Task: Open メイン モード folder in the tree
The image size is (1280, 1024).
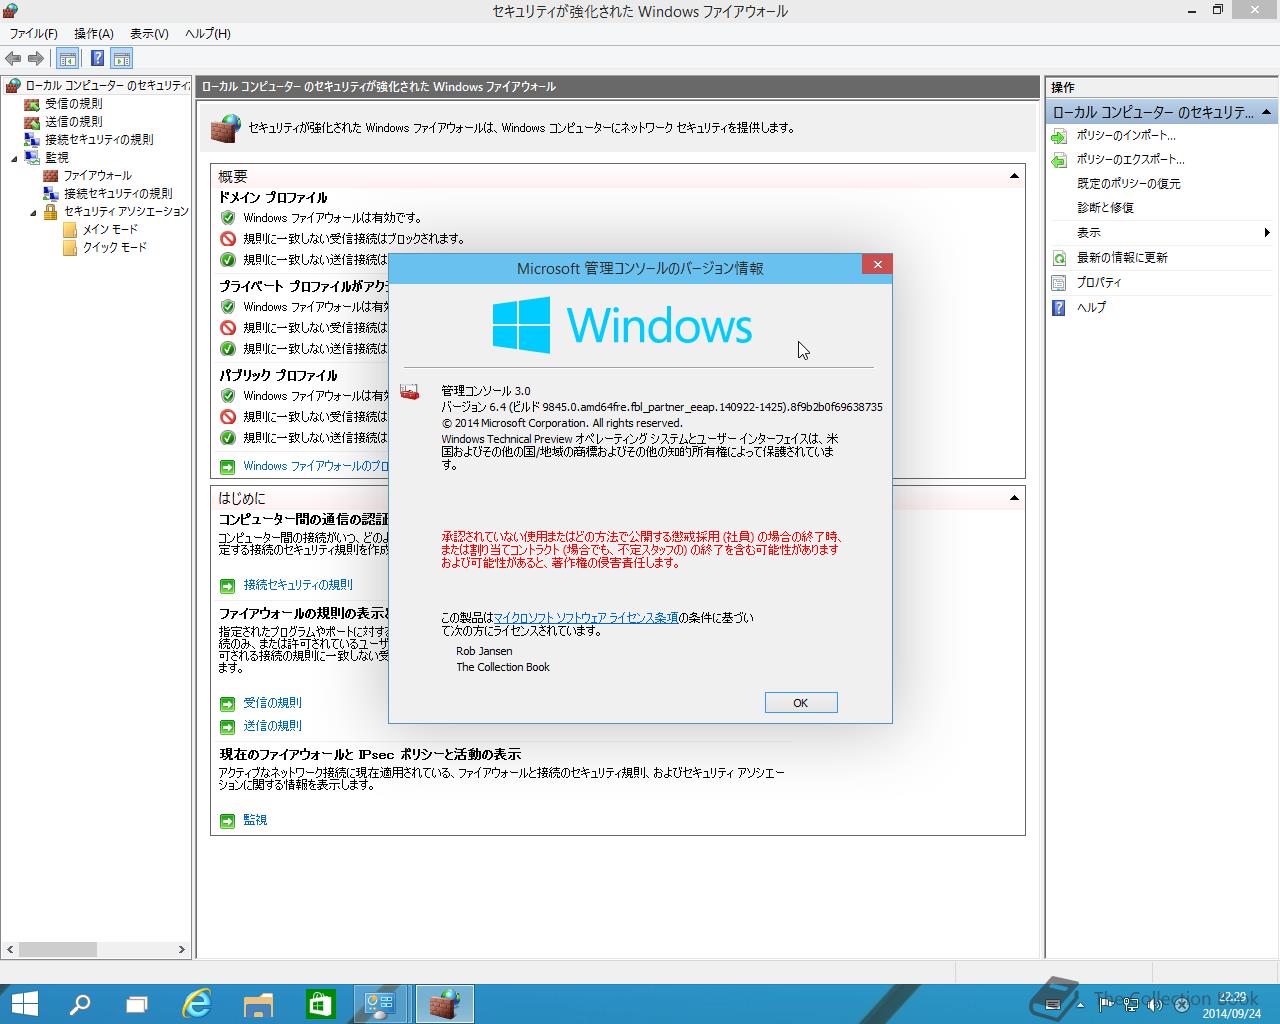Action: click(110, 230)
